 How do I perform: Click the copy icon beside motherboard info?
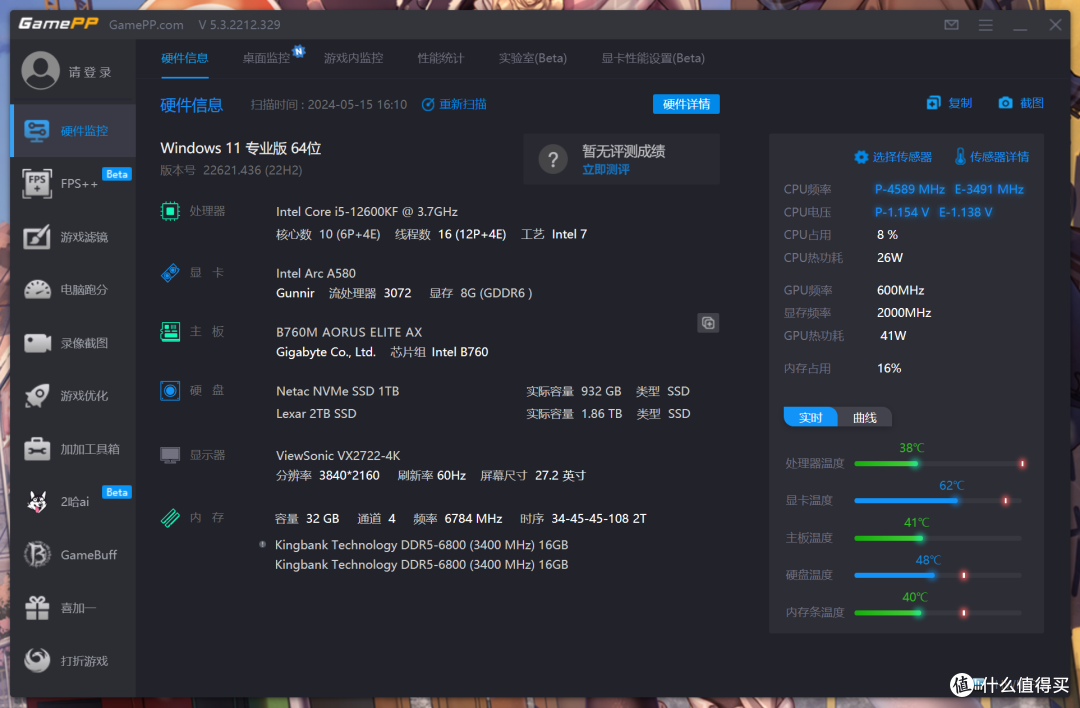tap(708, 323)
